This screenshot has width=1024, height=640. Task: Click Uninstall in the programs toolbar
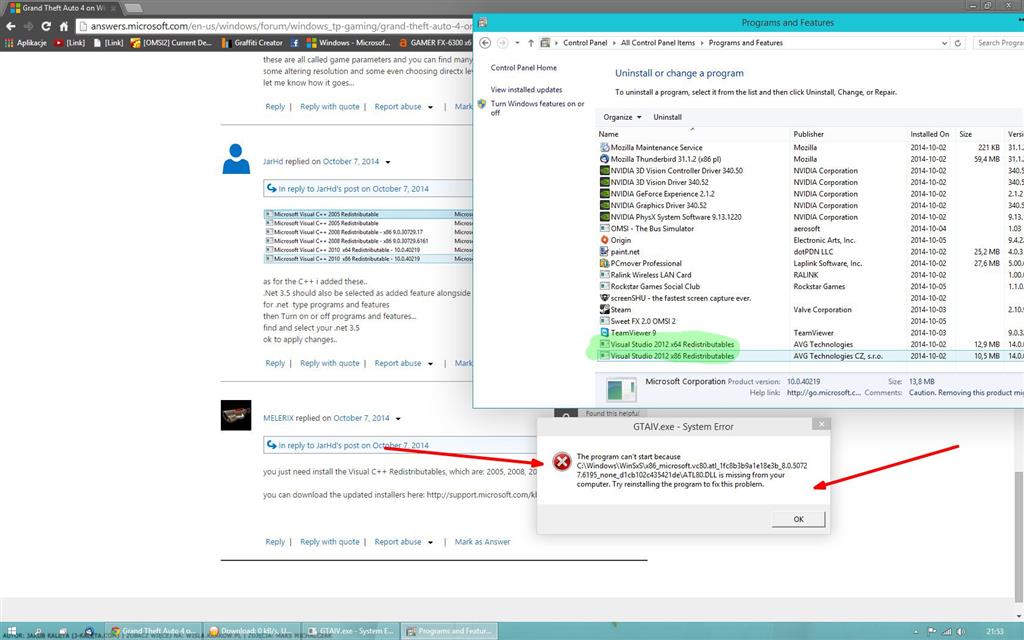pos(667,117)
